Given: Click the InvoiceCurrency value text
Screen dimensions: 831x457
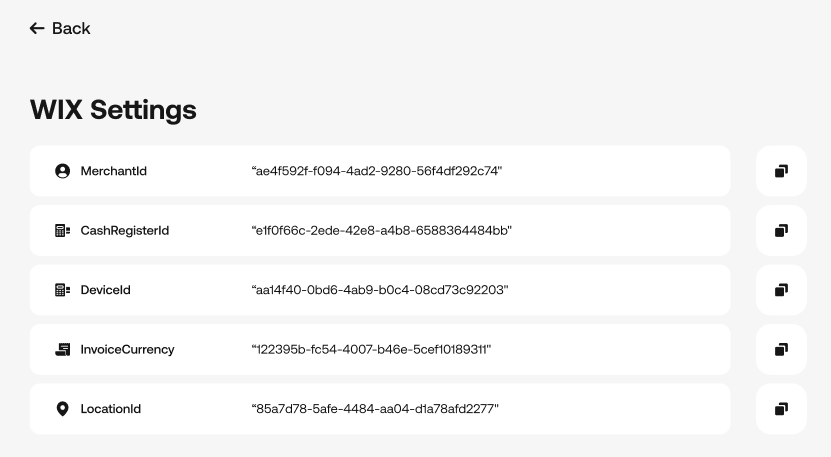Looking at the screenshot, I should click(x=371, y=349).
